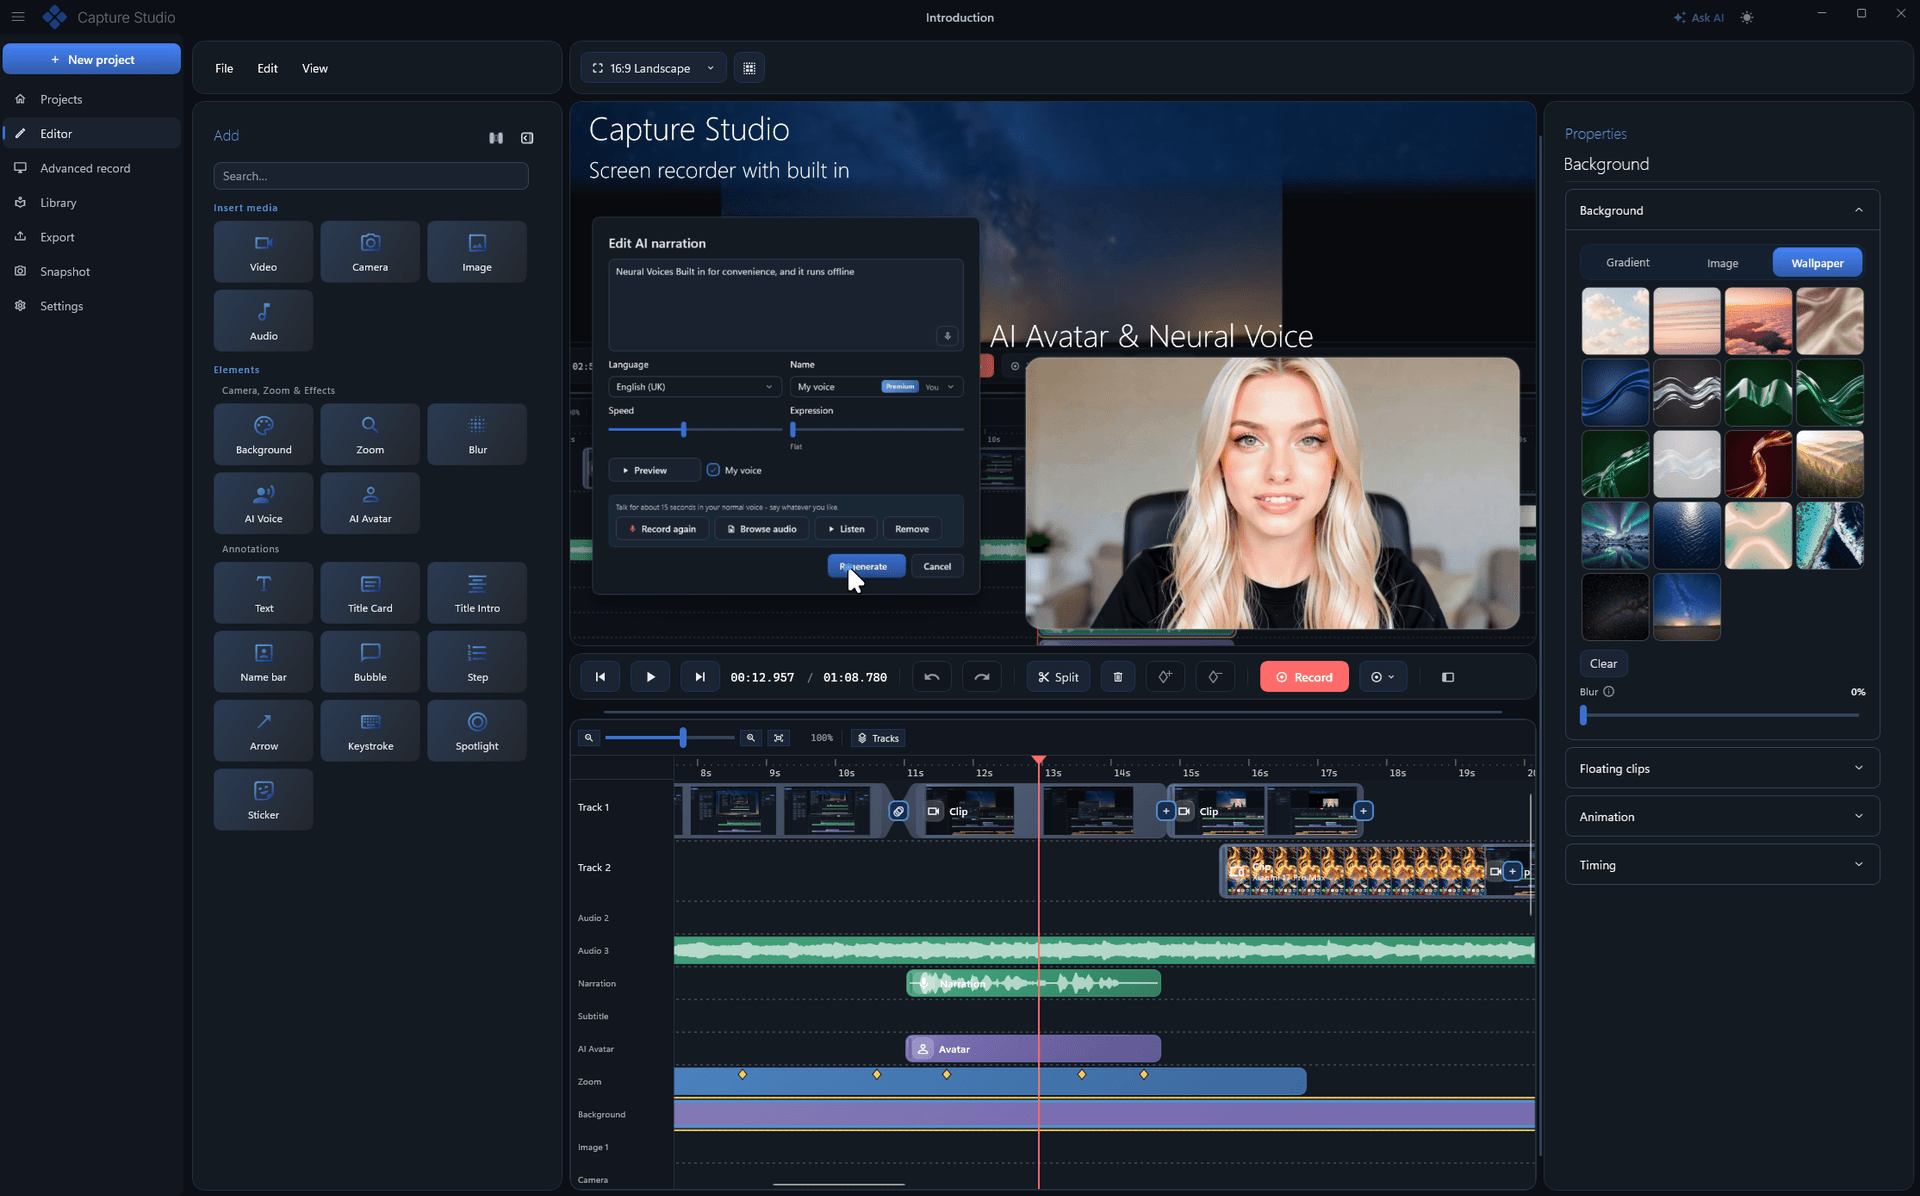Open record options dropdown next to Record
The height and width of the screenshot is (1196, 1920).
[x=1382, y=677]
